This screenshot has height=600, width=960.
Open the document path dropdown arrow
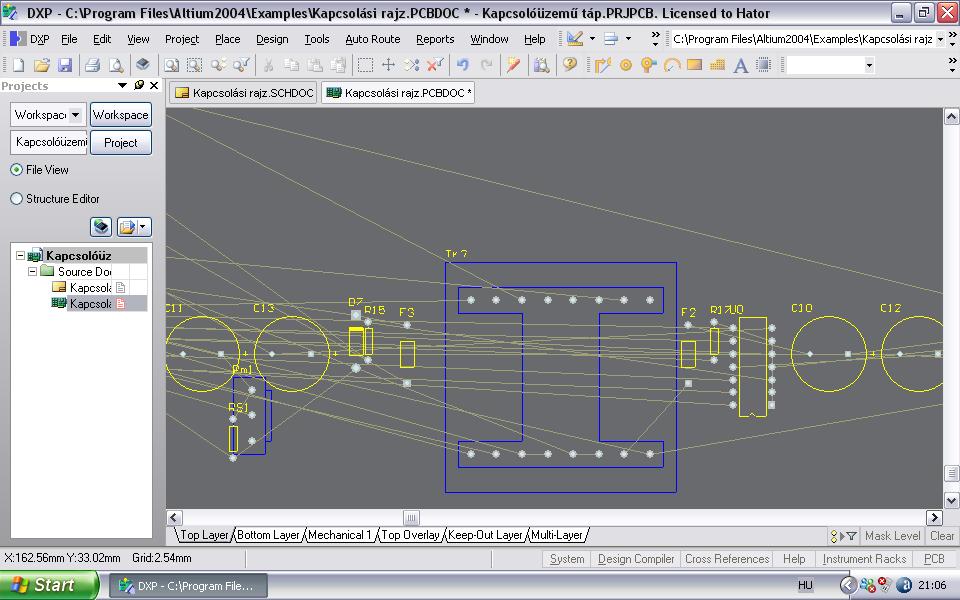[x=941, y=39]
